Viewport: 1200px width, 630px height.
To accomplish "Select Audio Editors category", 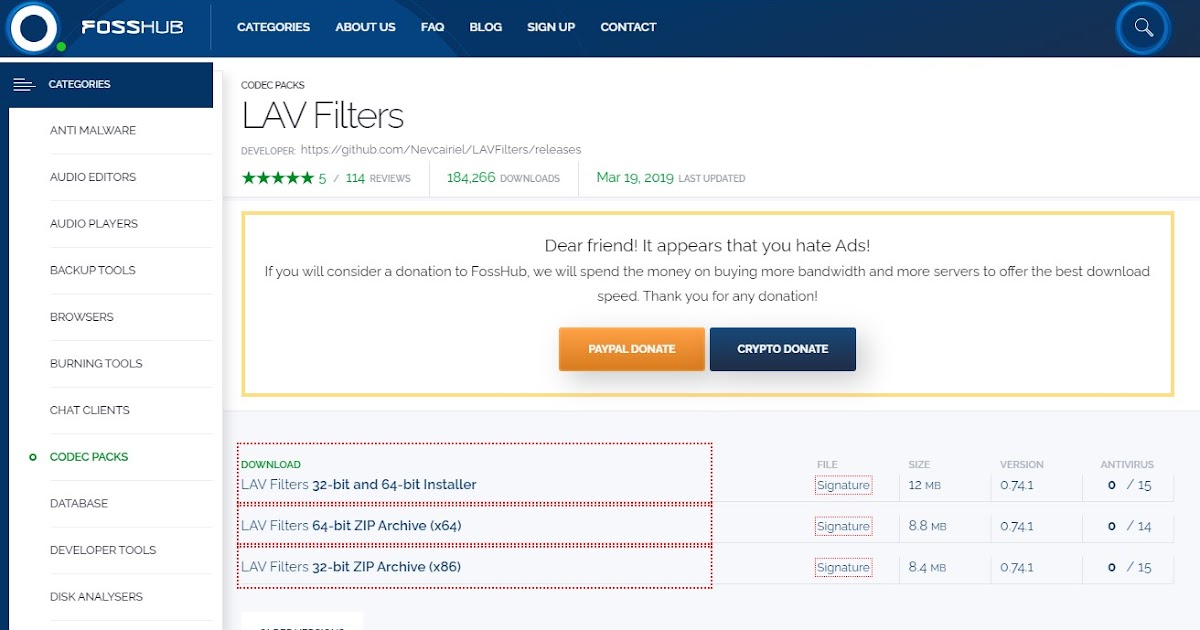I will coord(93,177).
